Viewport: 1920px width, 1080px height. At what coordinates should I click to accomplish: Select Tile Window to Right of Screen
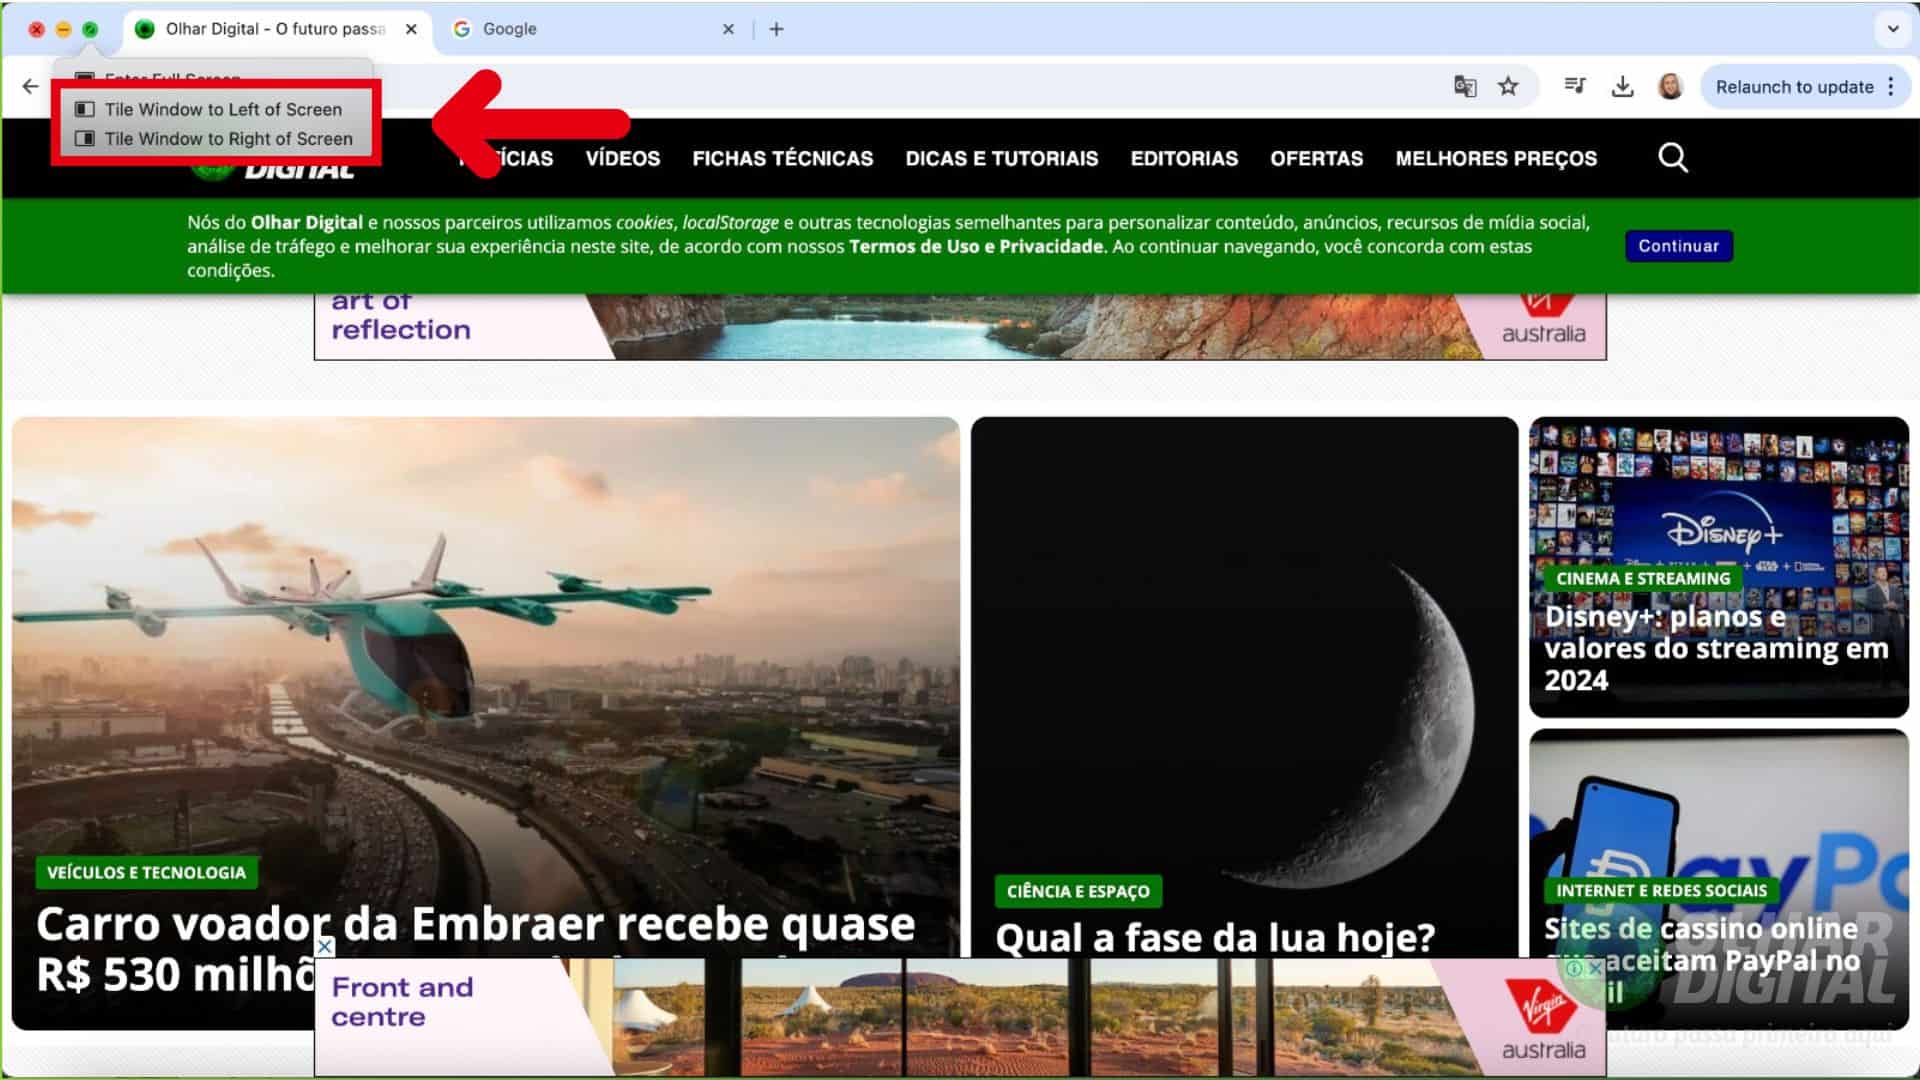coord(214,139)
